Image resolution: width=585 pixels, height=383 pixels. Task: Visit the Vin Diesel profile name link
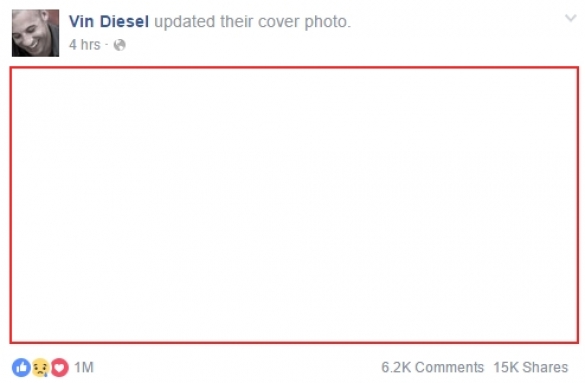tap(109, 22)
